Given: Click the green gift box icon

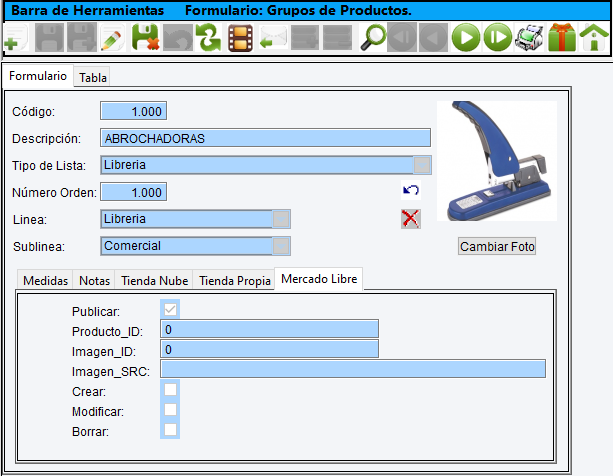Looking at the screenshot, I should (x=562, y=38).
